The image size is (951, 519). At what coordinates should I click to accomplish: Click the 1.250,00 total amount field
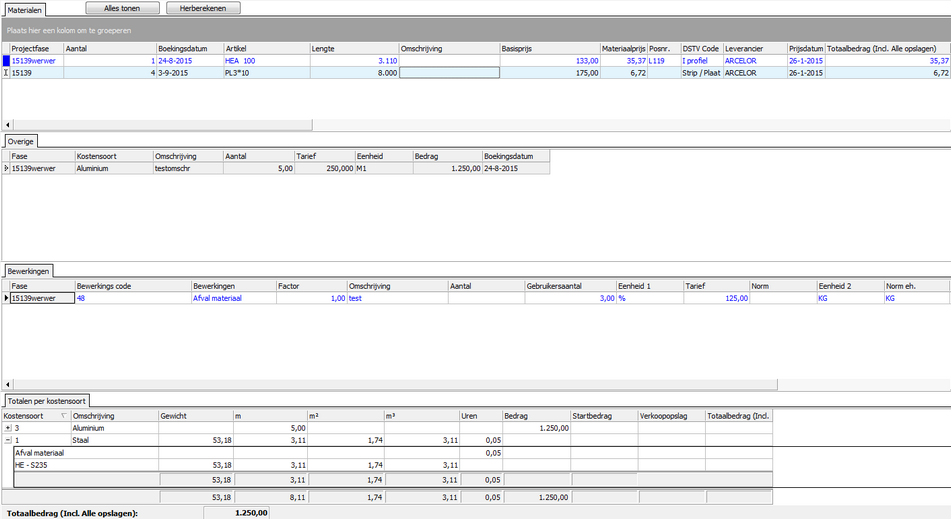pyautogui.click(x=237, y=513)
